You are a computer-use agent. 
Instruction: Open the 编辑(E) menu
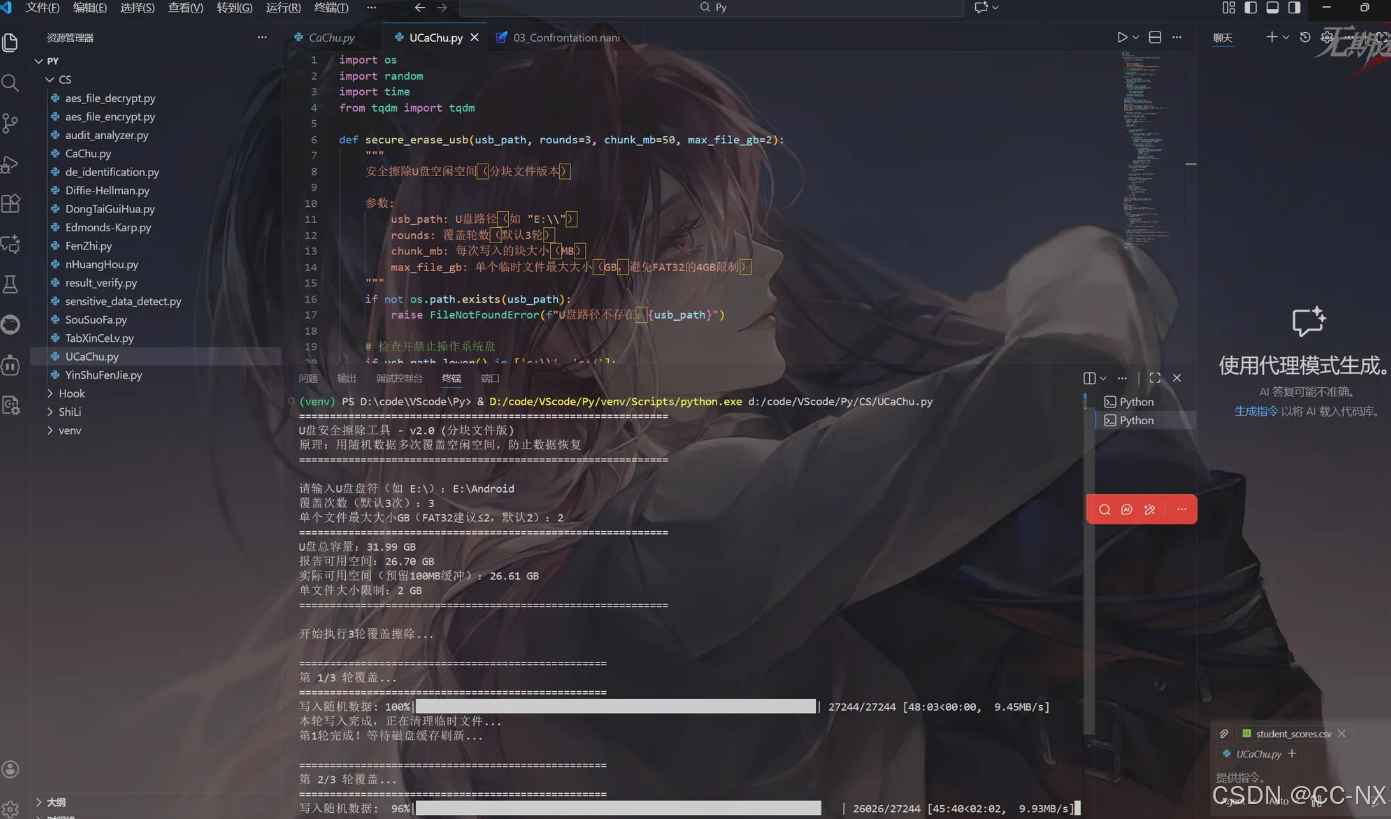[90, 7]
